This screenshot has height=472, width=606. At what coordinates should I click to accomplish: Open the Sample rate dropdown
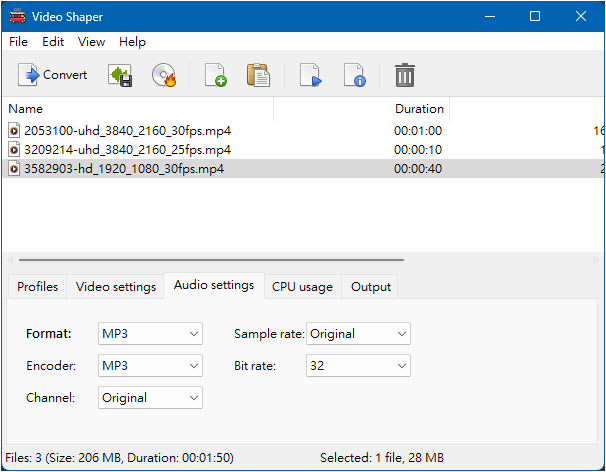tap(359, 334)
